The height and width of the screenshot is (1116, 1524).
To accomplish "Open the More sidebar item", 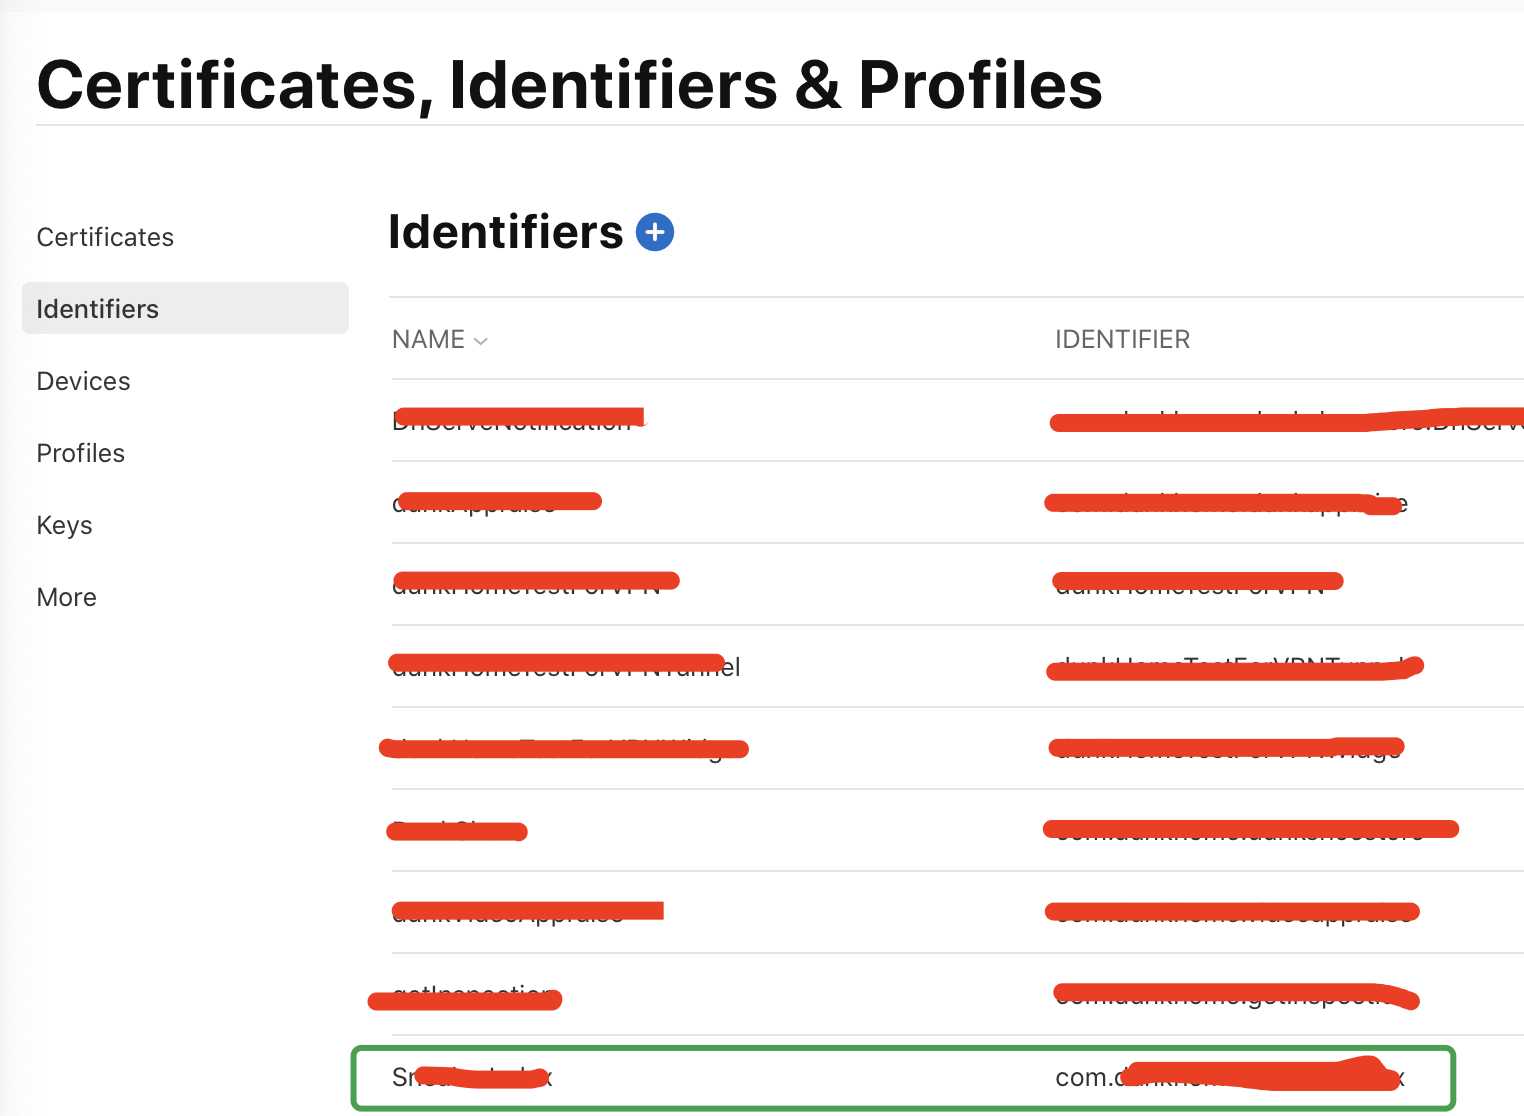I will 66,597.
